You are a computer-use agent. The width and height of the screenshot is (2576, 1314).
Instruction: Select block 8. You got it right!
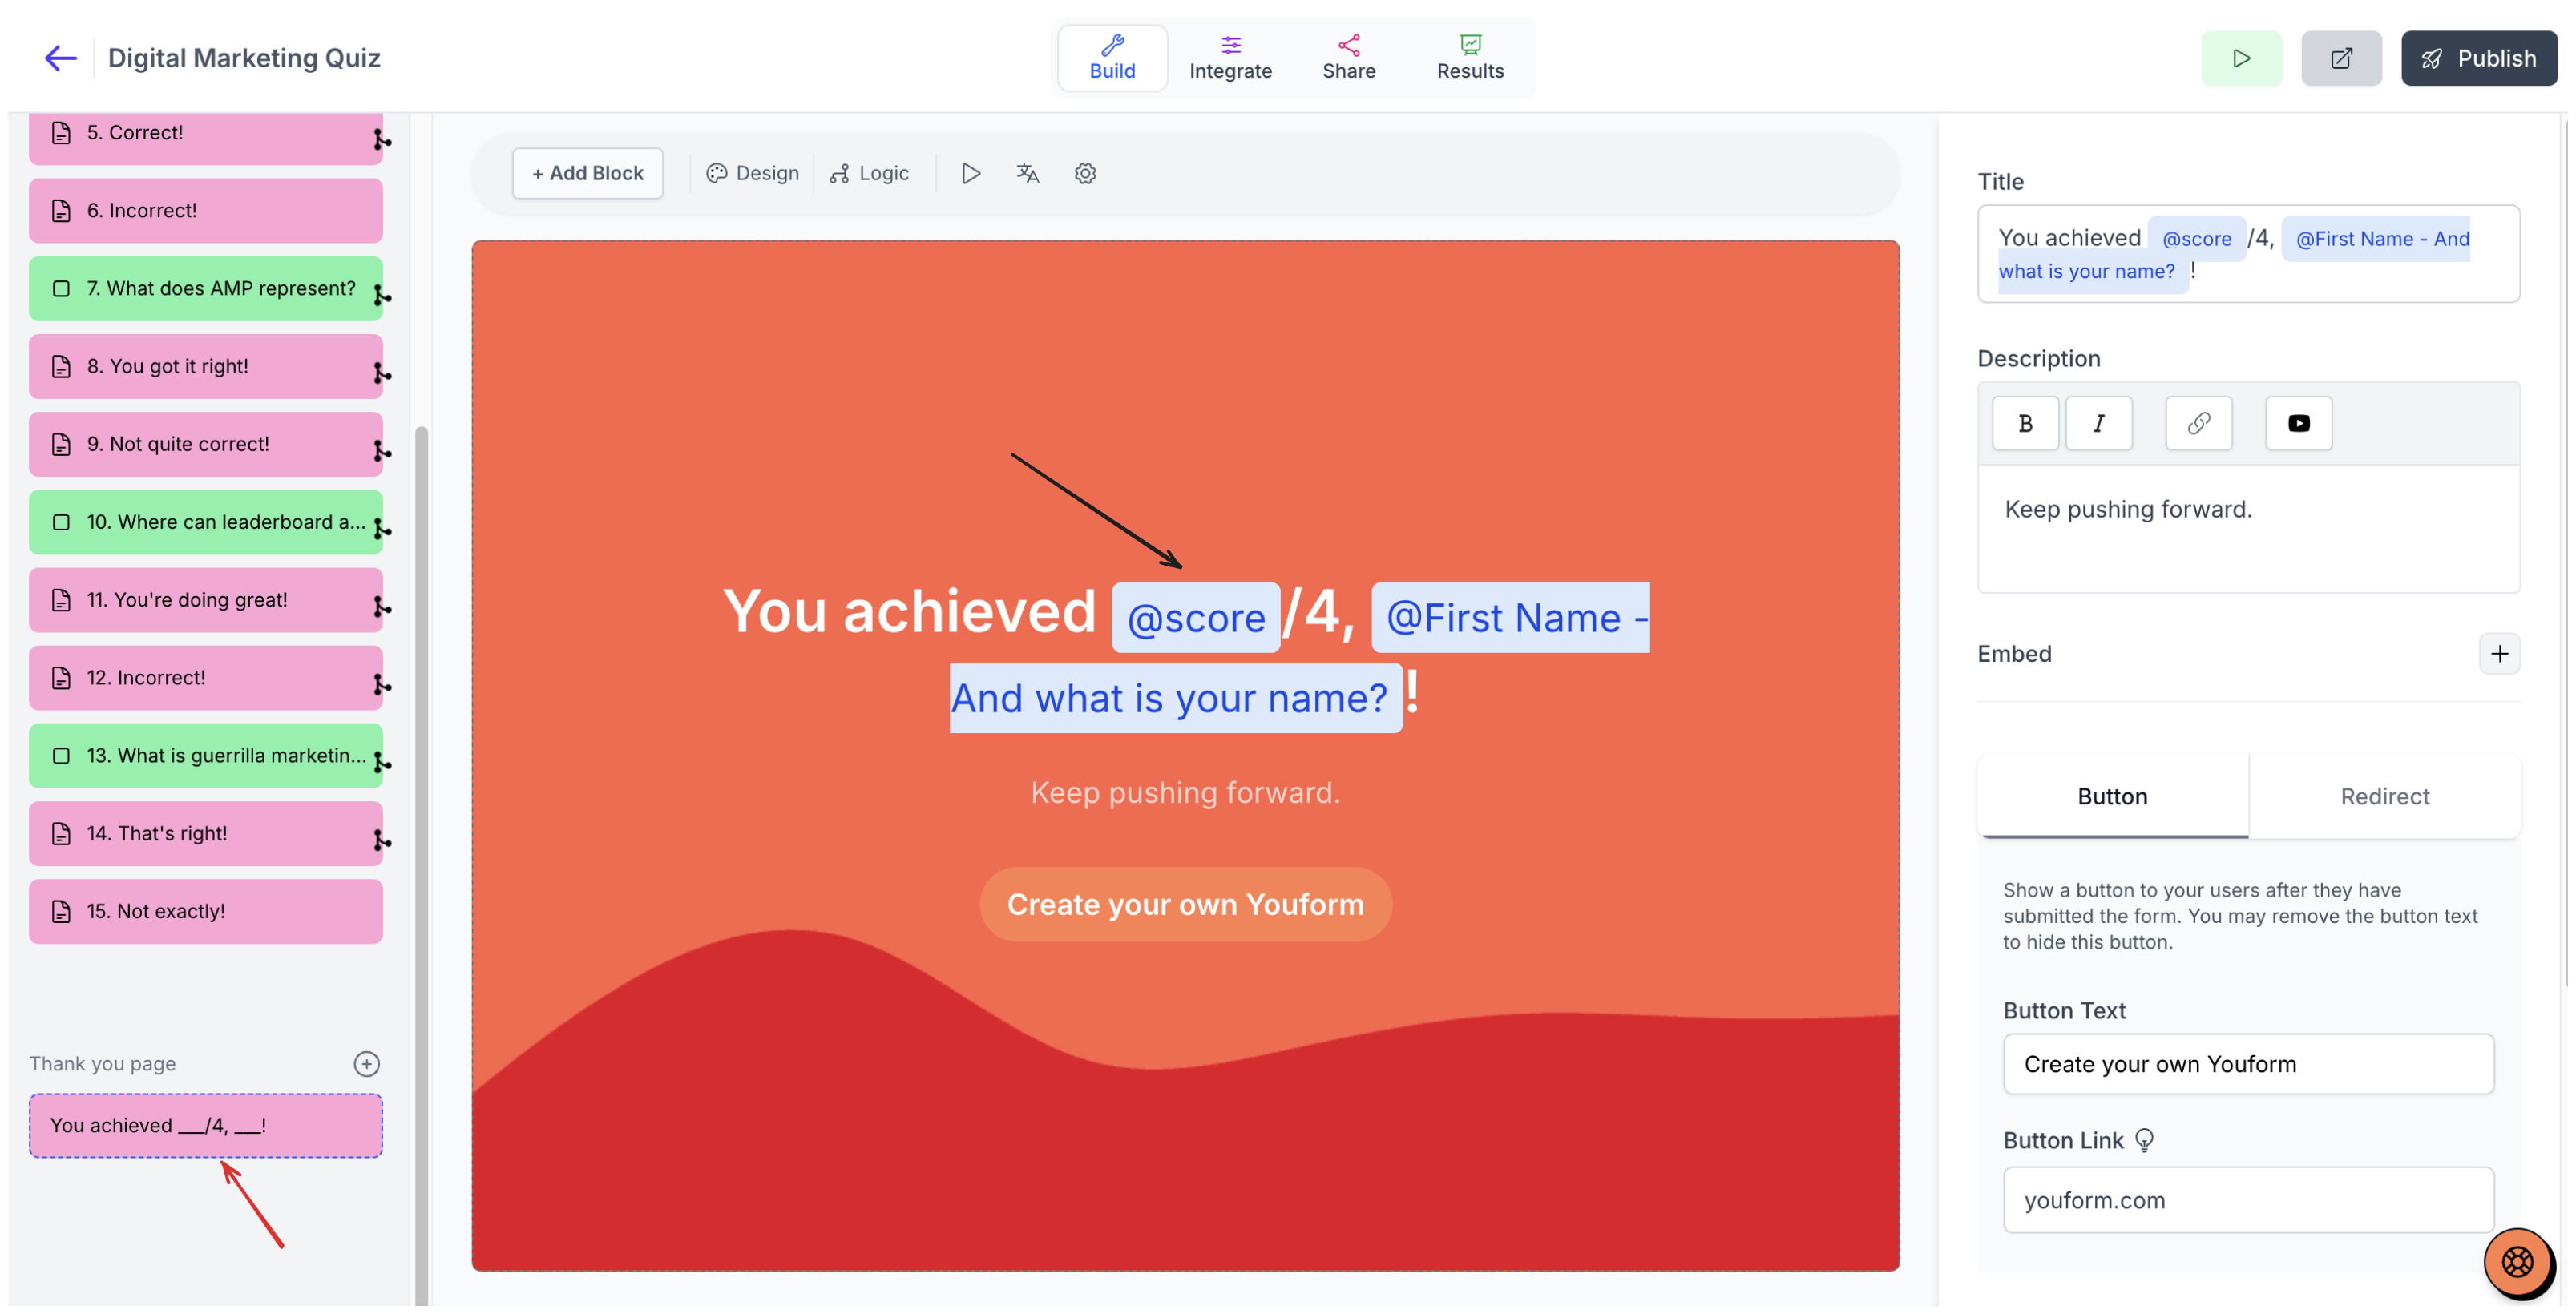pos(205,366)
